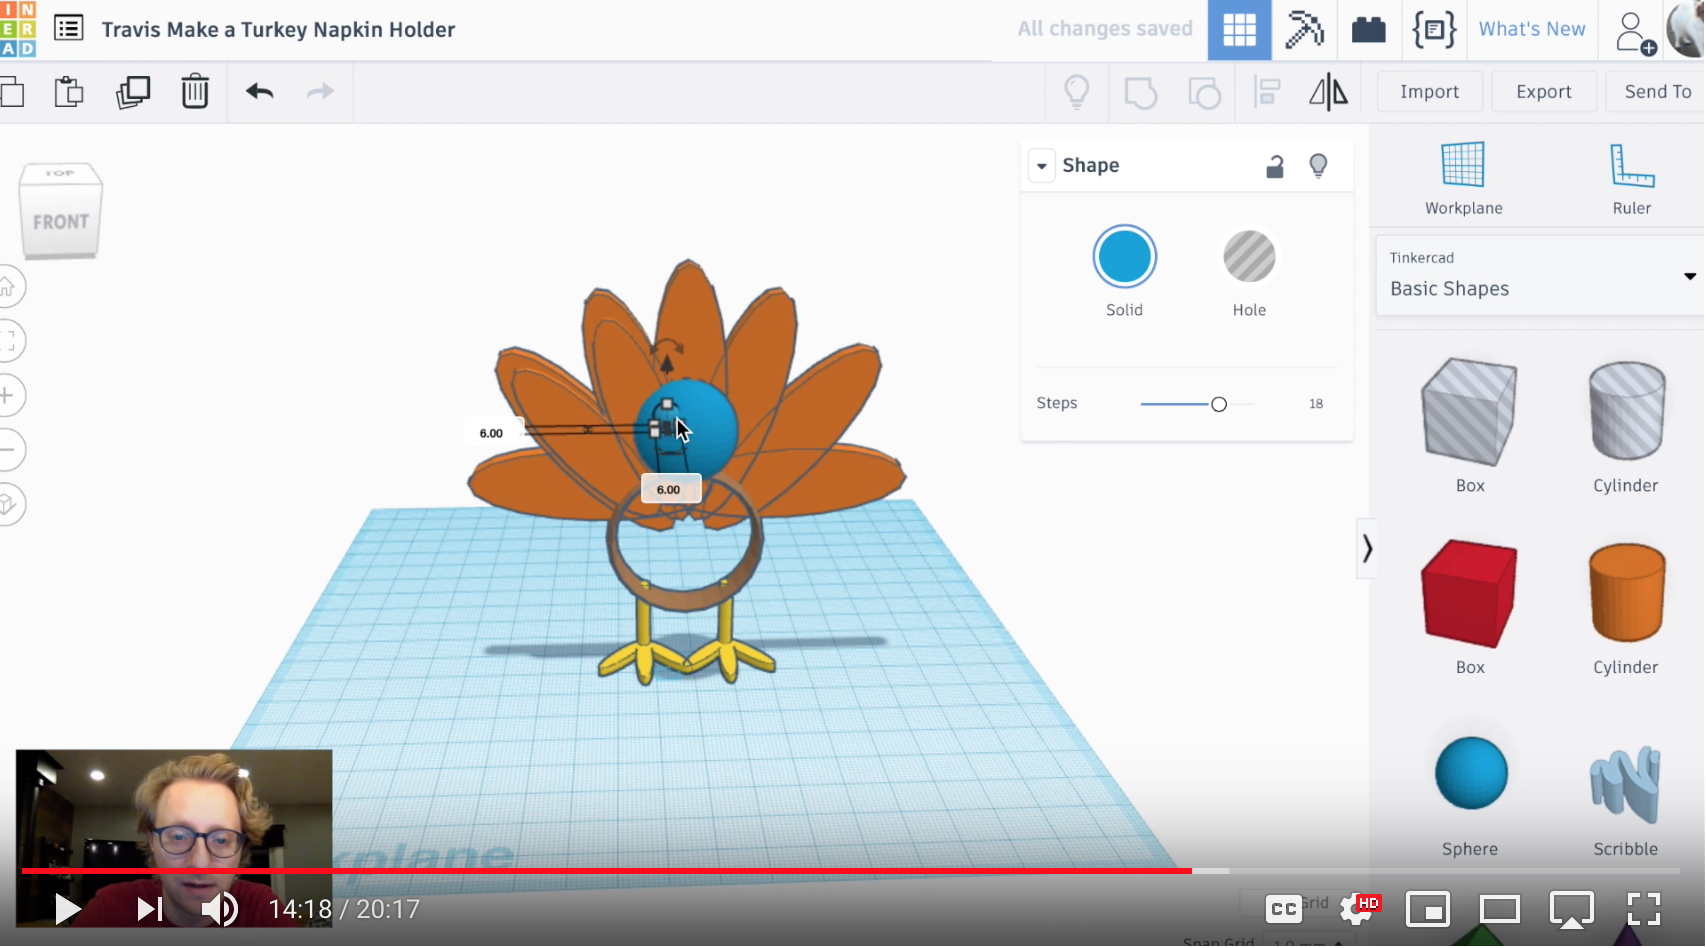Open the Align tool
Image resolution: width=1706 pixels, height=948 pixels.
[1265, 91]
